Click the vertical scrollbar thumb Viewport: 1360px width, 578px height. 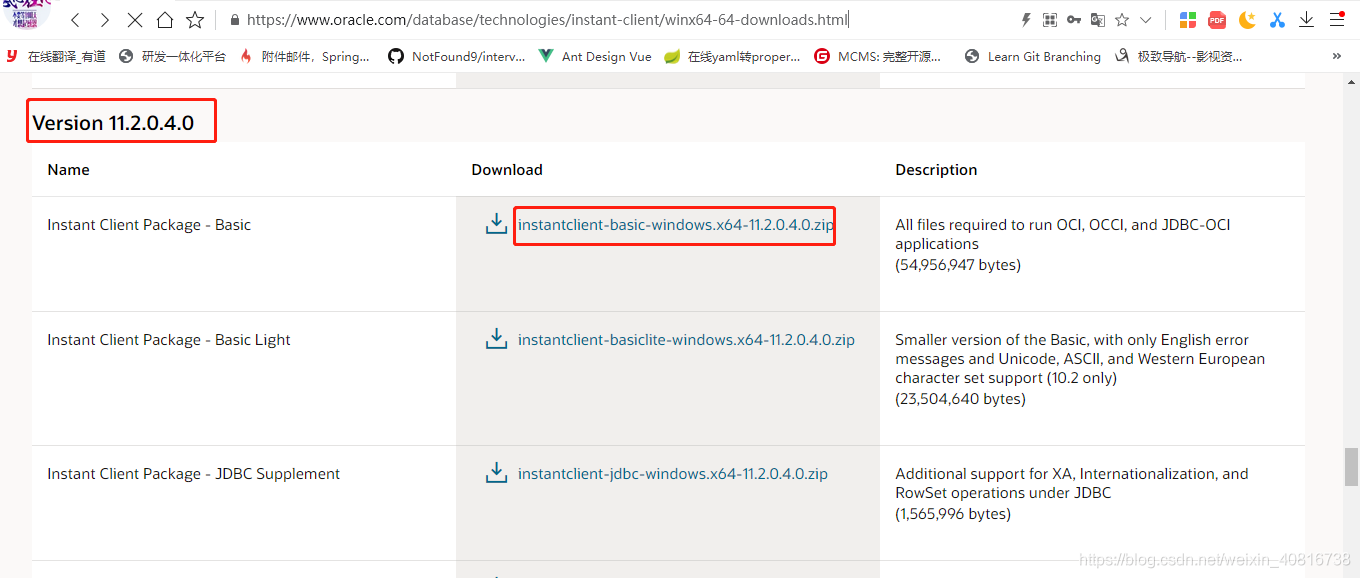[x=1352, y=466]
